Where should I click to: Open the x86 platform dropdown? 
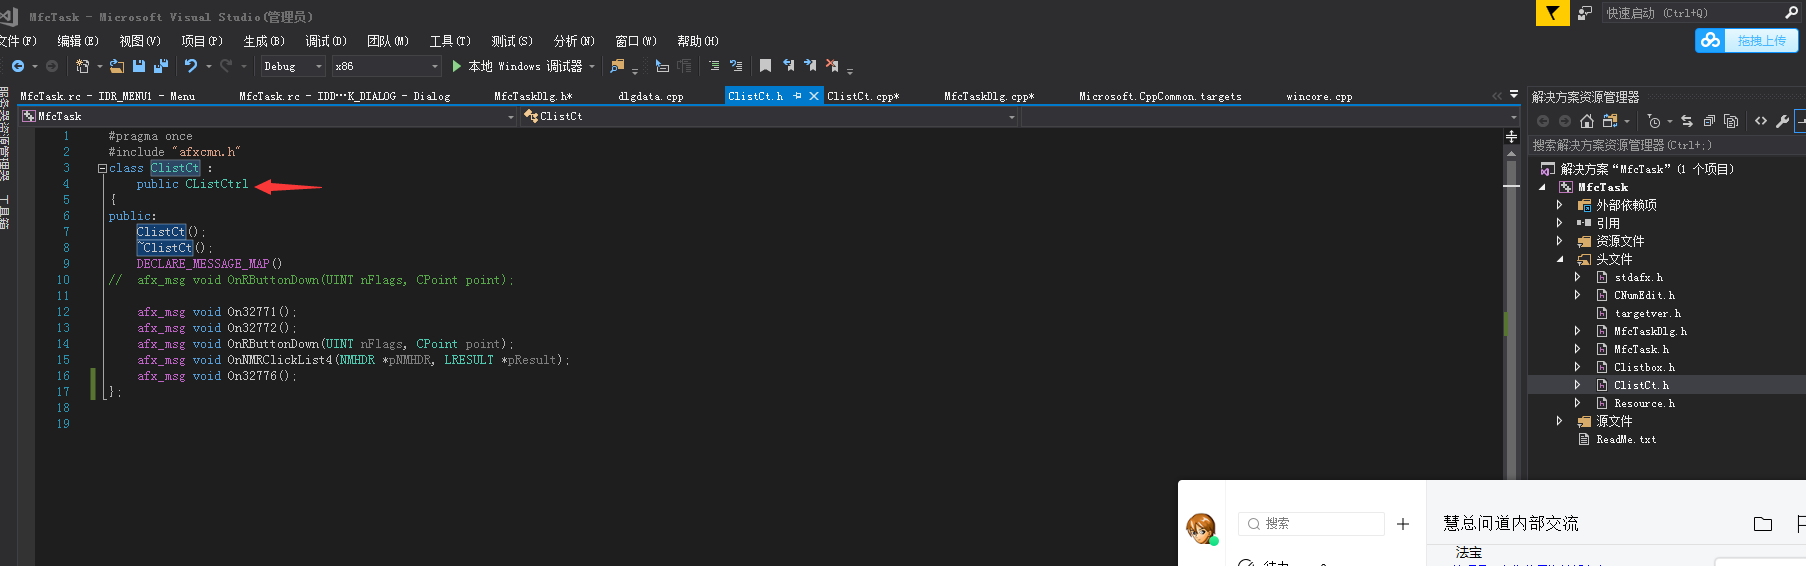[x=386, y=66]
